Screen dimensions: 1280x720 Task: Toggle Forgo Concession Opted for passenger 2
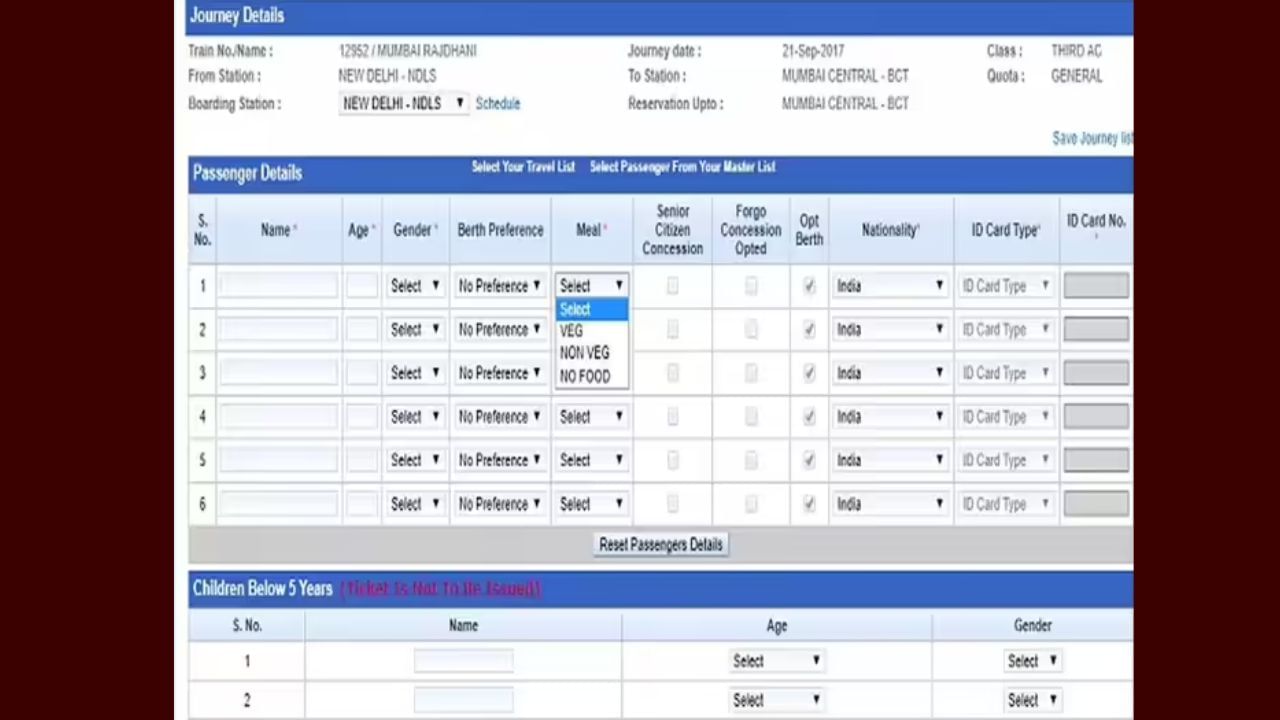[x=750, y=330]
